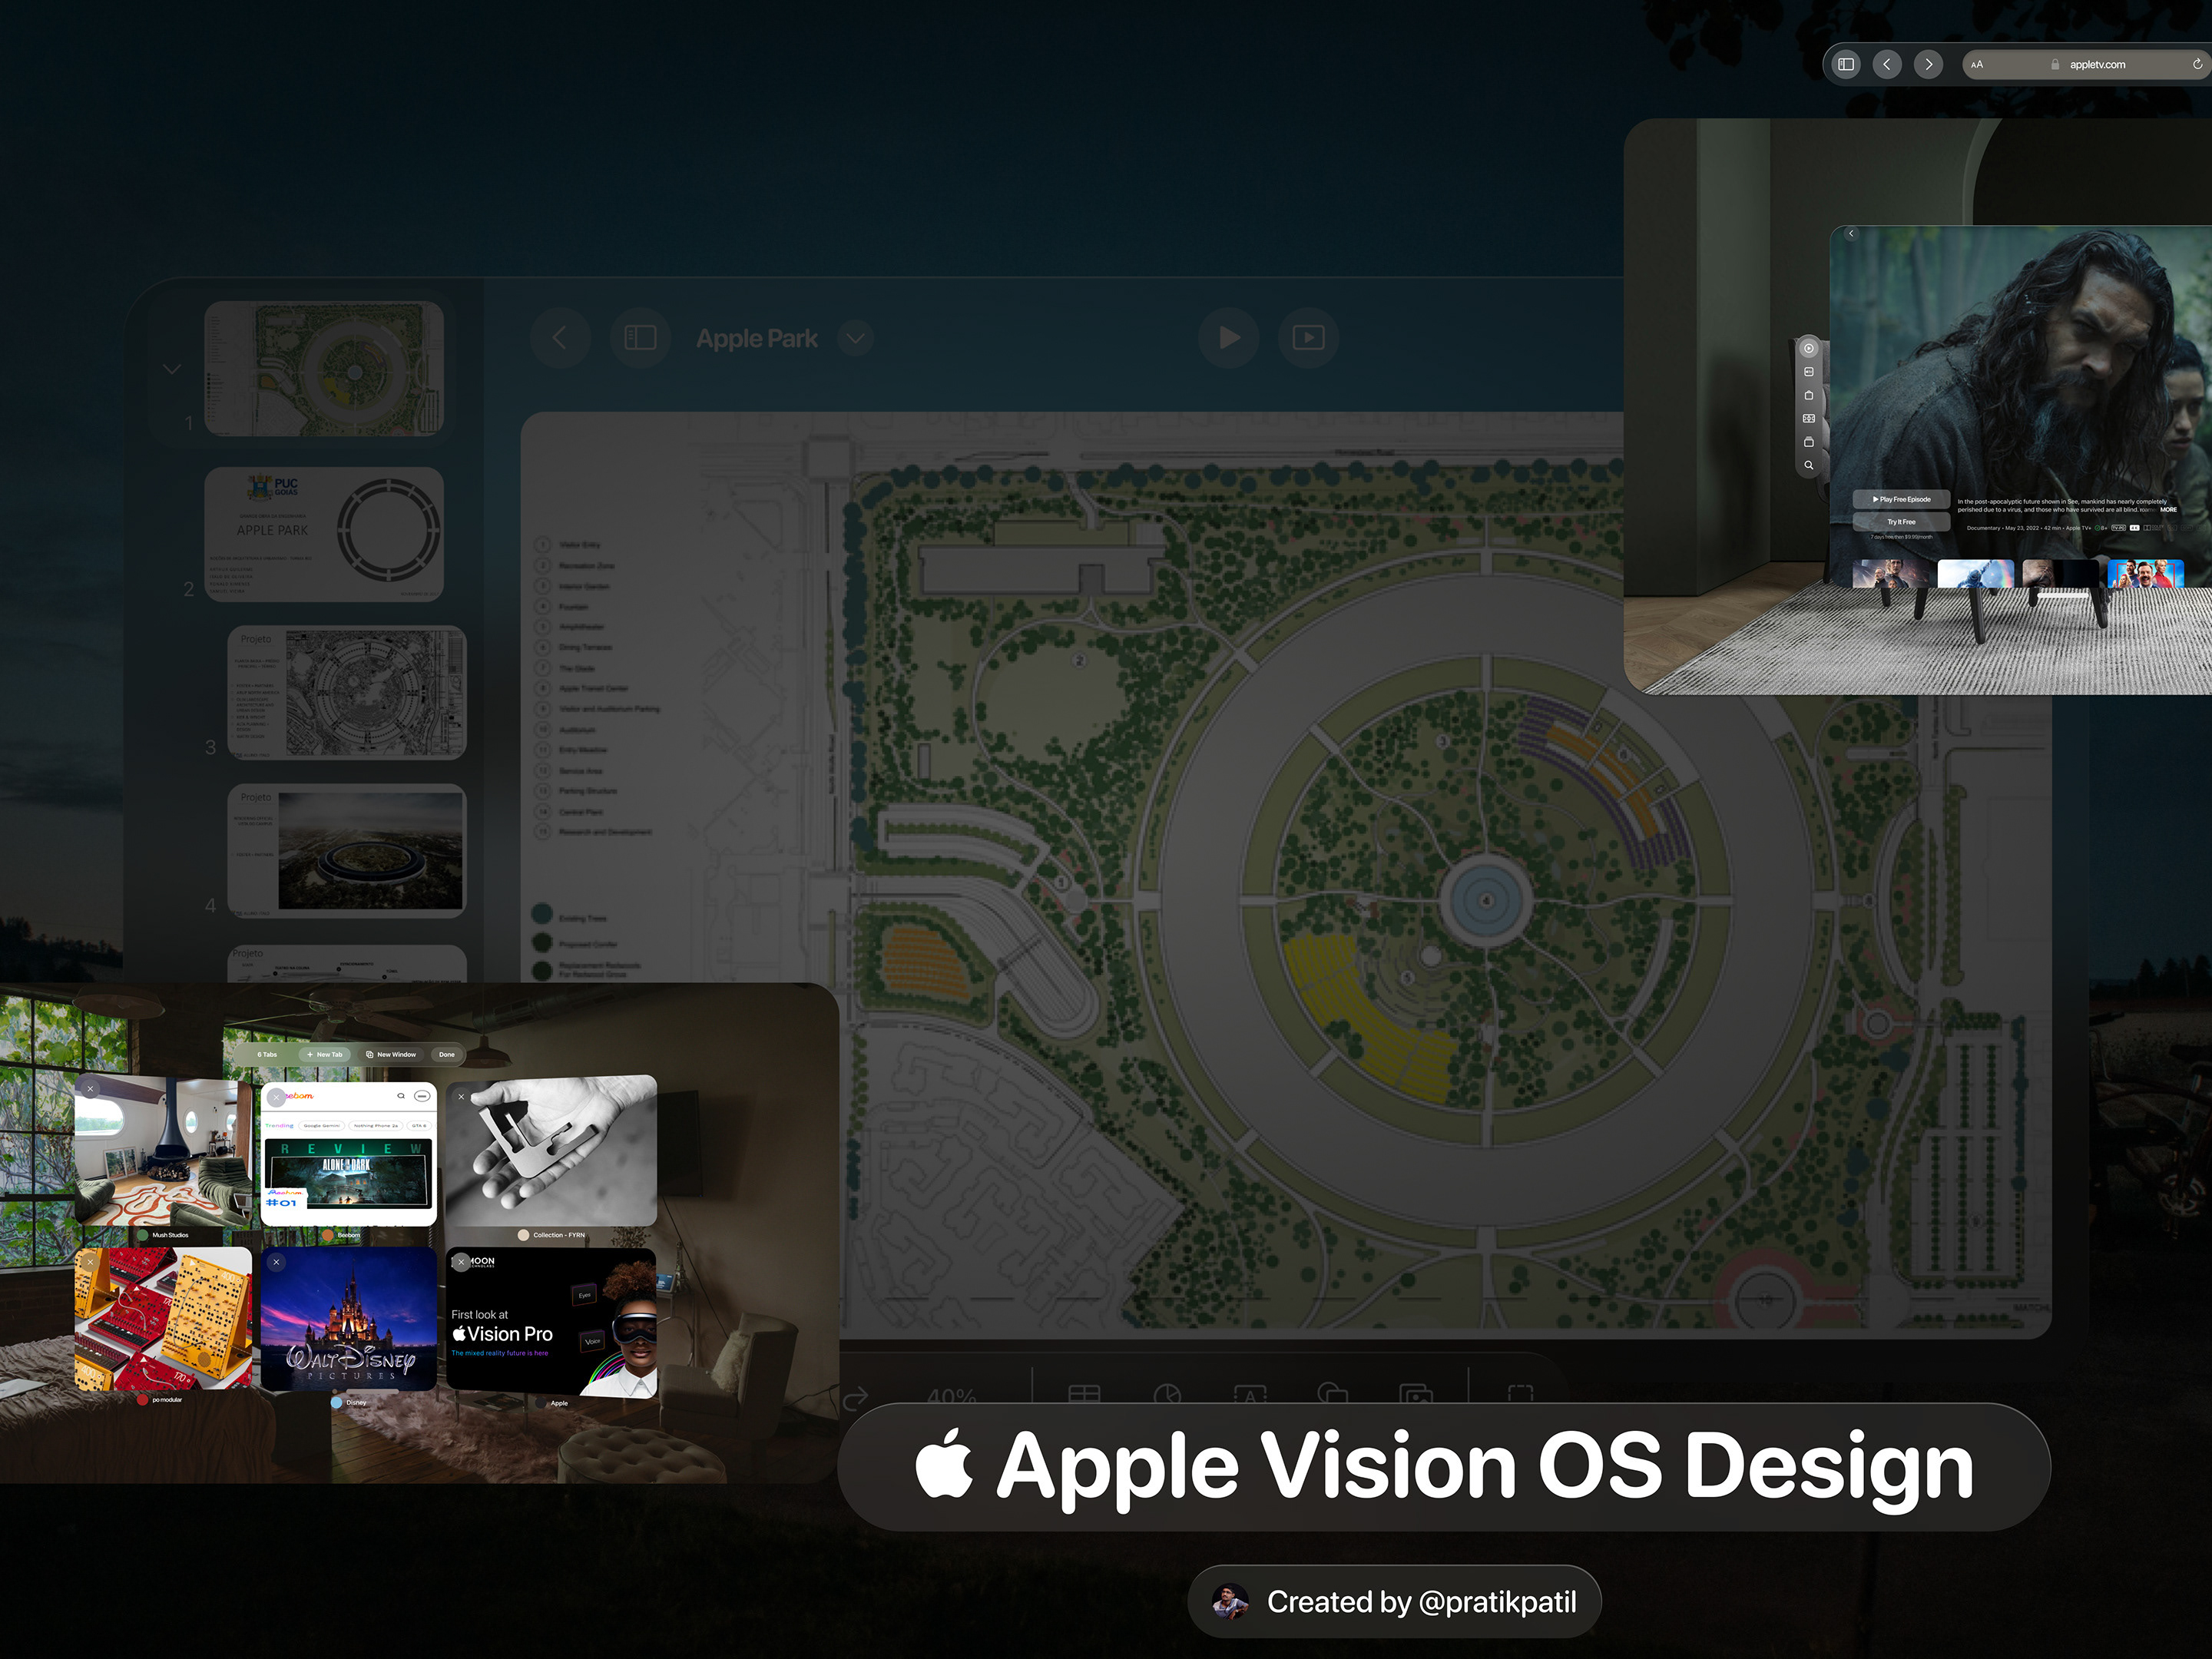Select slide 4 aerial photo thumbnail
This screenshot has height=1659, width=2212.
pyautogui.click(x=347, y=851)
